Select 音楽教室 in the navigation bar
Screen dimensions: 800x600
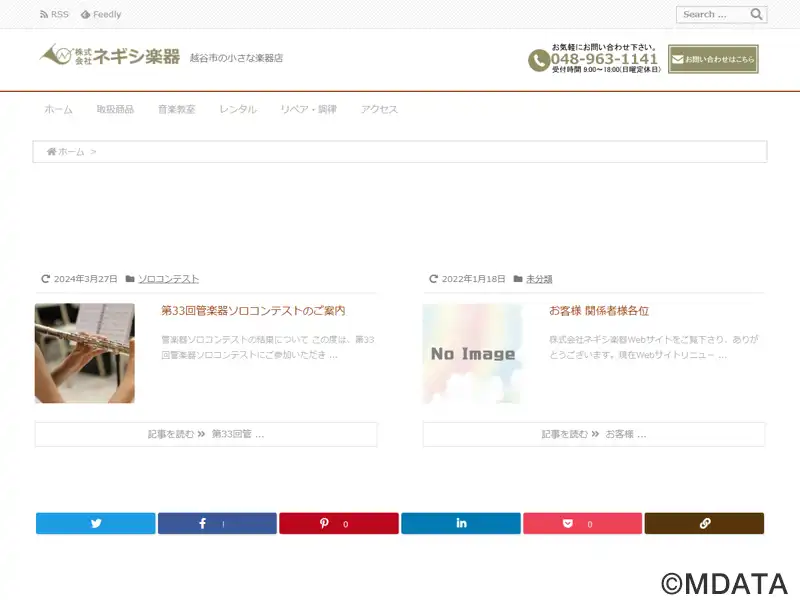(176, 109)
